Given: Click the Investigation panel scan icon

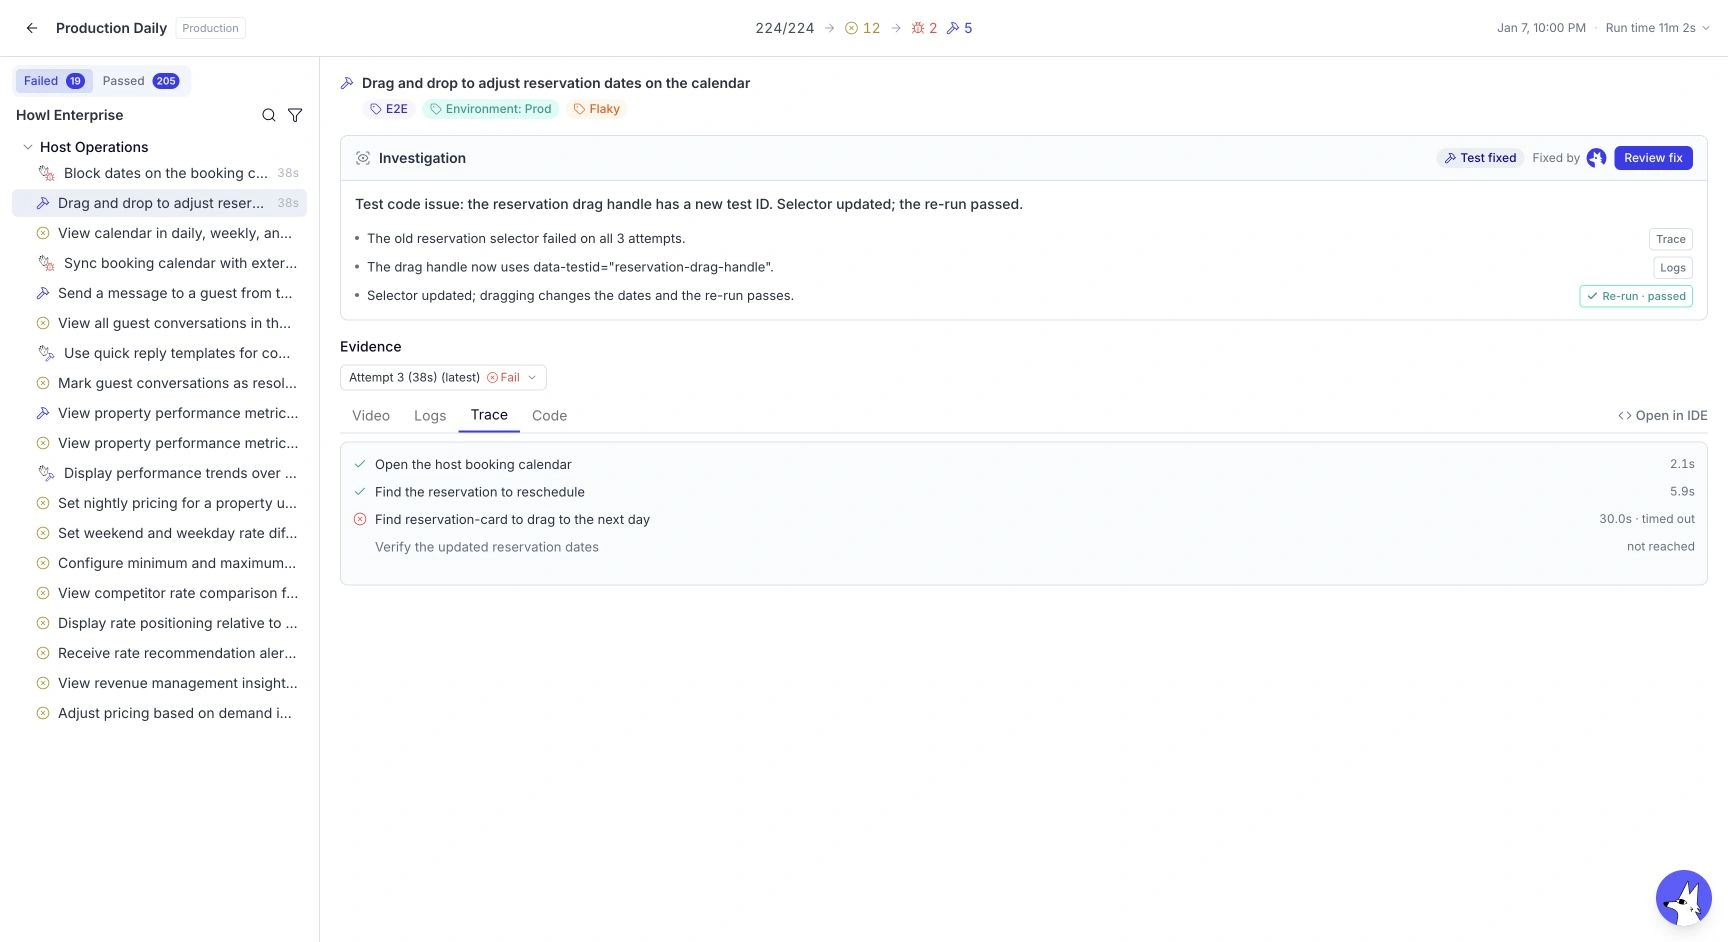Looking at the screenshot, I should (363, 158).
